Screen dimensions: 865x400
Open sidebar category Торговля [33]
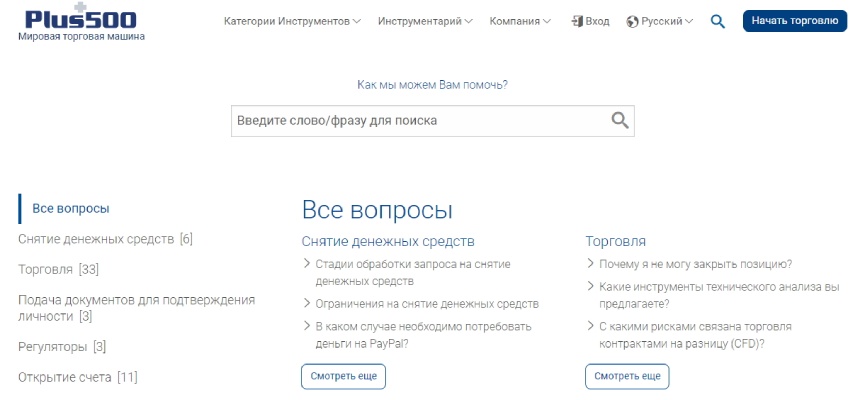click(x=58, y=269)
